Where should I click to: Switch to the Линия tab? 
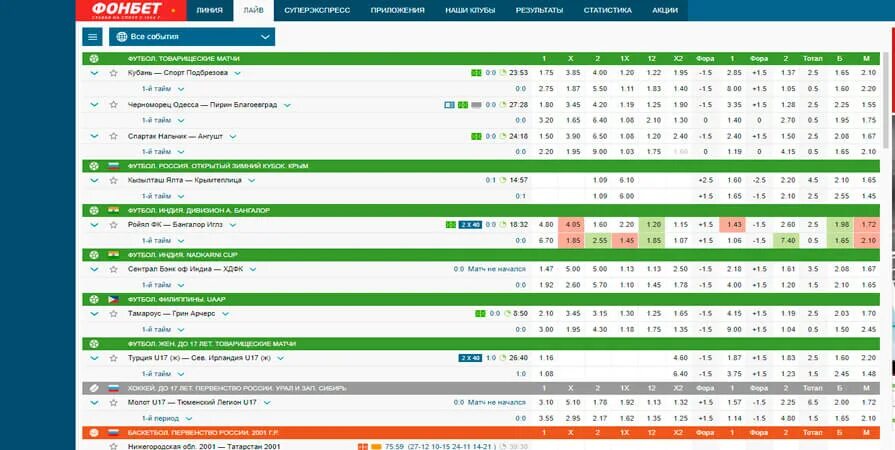209,10
